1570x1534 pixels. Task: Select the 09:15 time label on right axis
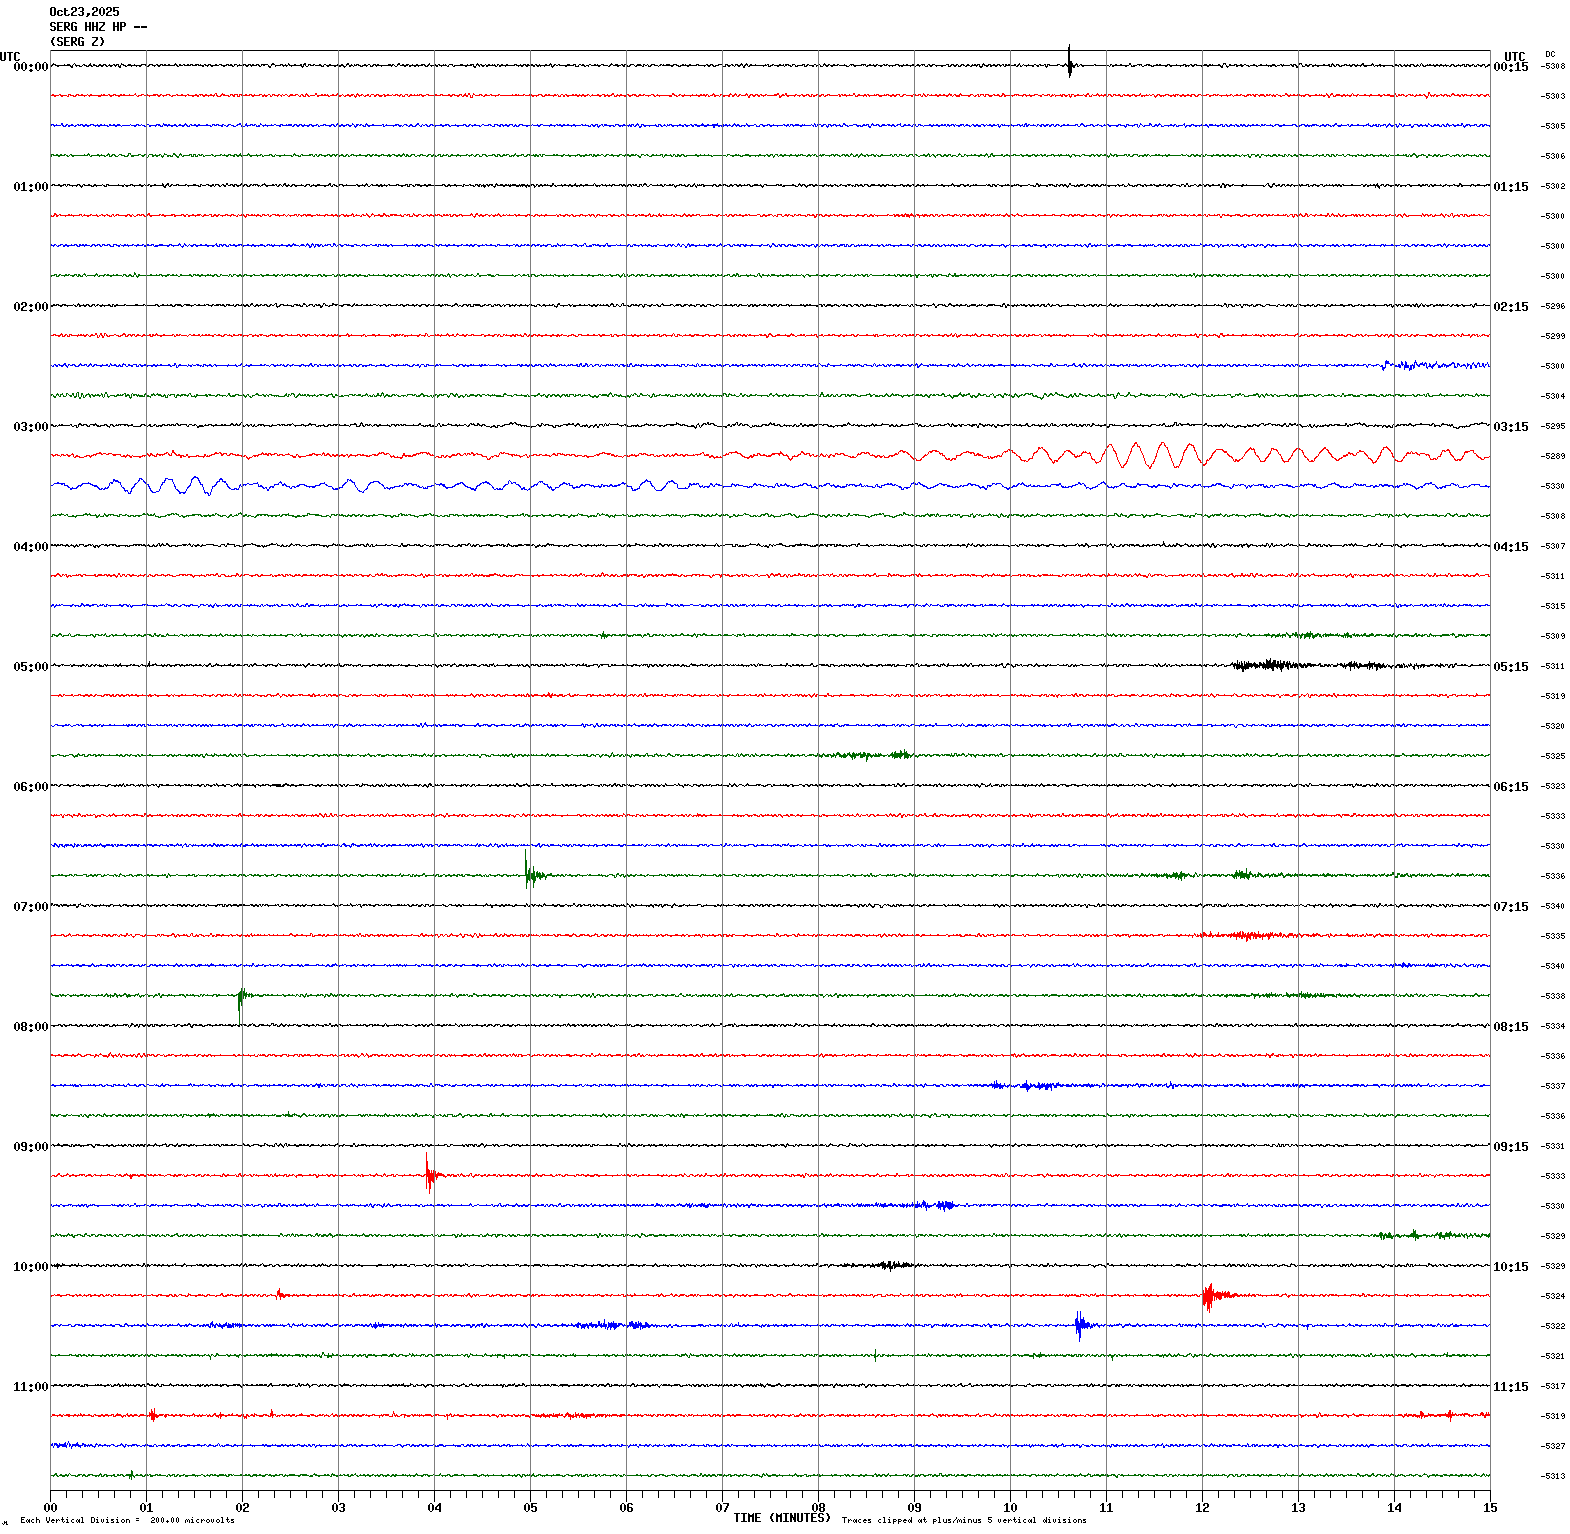[x=1510, y=1147]
